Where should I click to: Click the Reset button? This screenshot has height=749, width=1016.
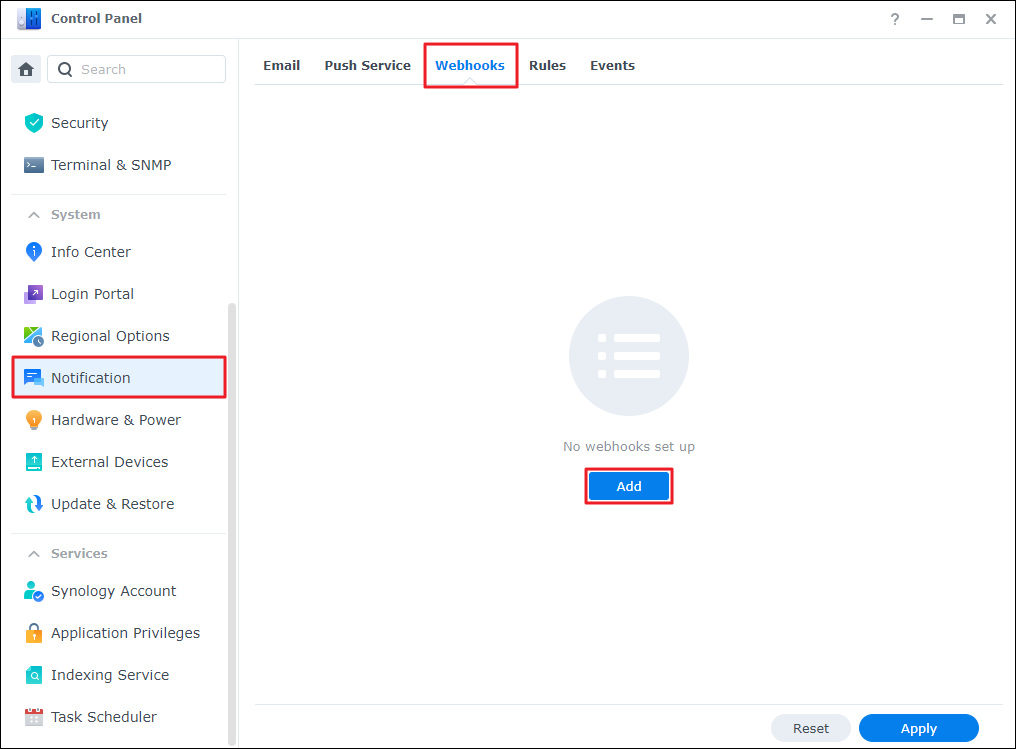(x=811, y=728)
